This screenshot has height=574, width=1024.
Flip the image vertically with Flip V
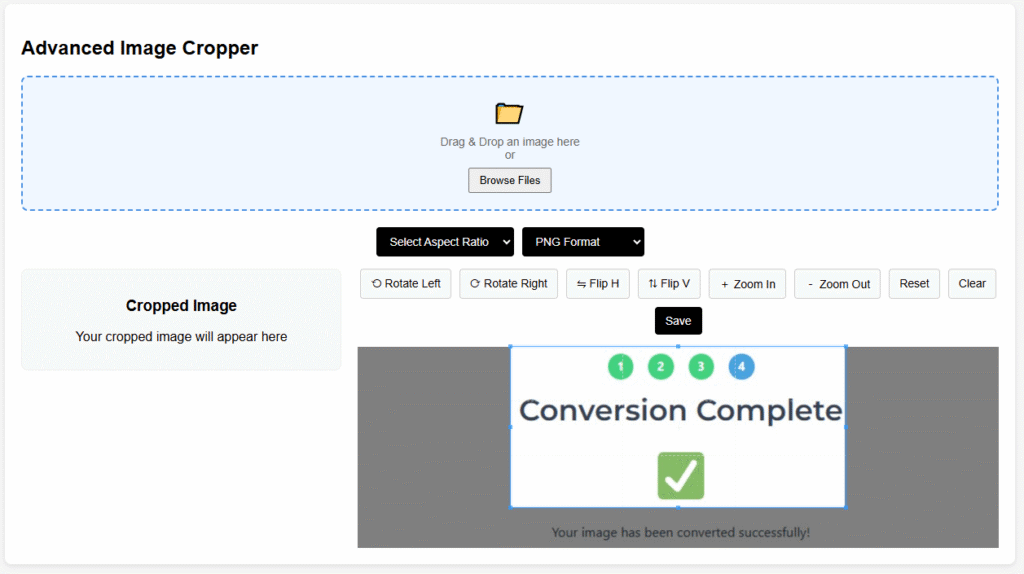[x=669, y=284]
